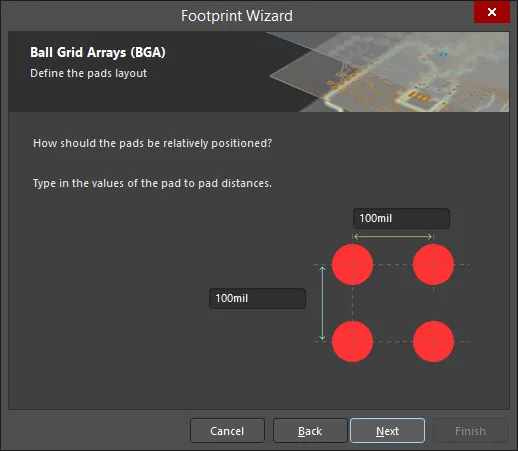Click the Footprint Wizard title bar

pyautogui.click(x=237, y=16)
